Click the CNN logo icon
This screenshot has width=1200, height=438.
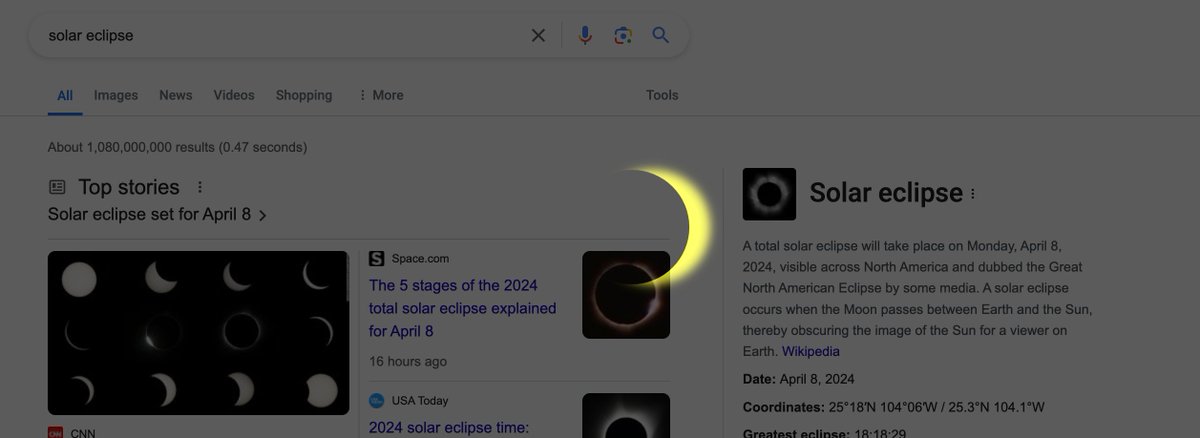coord(56,432)
